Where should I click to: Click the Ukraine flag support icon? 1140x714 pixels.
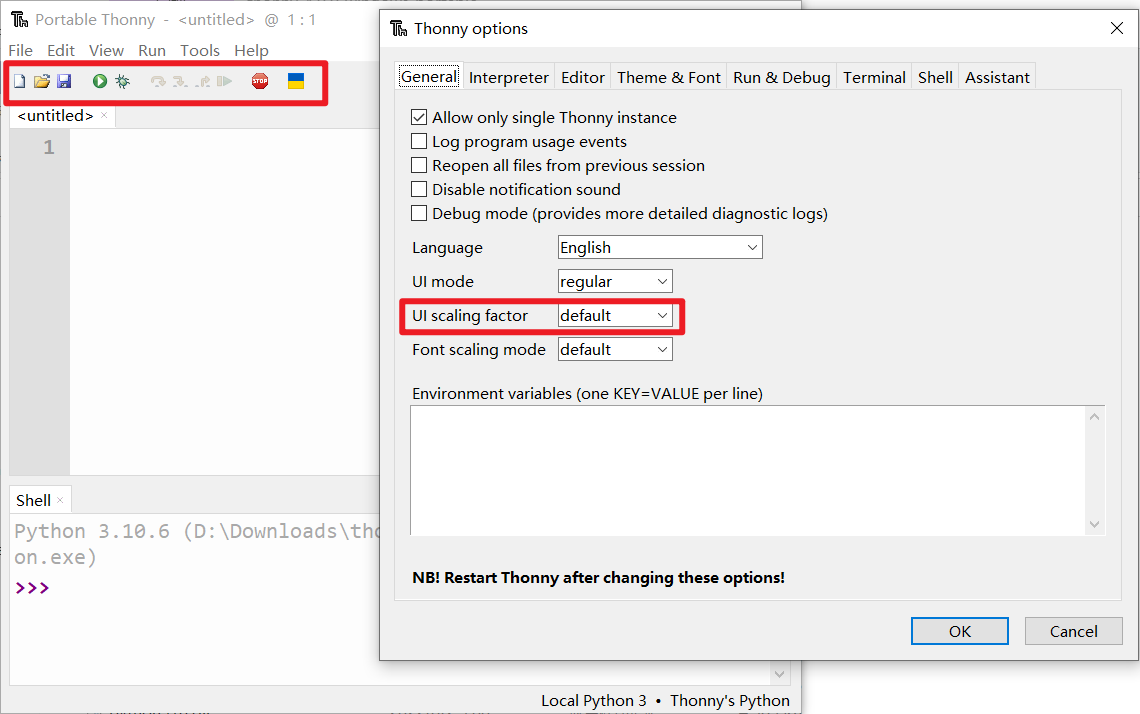[295, 81]
